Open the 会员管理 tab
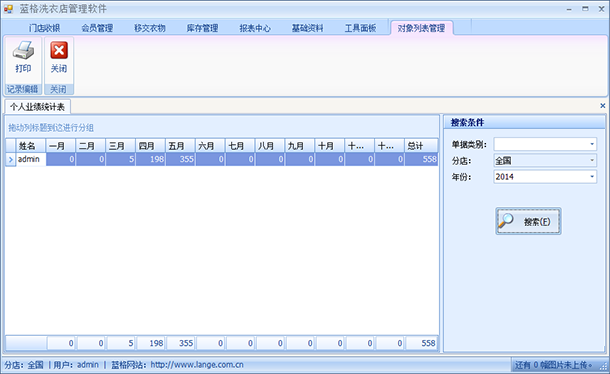610x374 pixels. coord(97,28)
